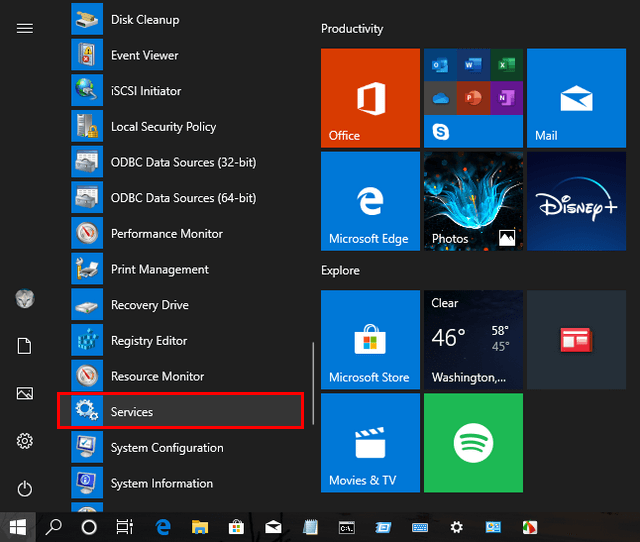
Task: Open Recovery Drive
Action: pos(186,304)
